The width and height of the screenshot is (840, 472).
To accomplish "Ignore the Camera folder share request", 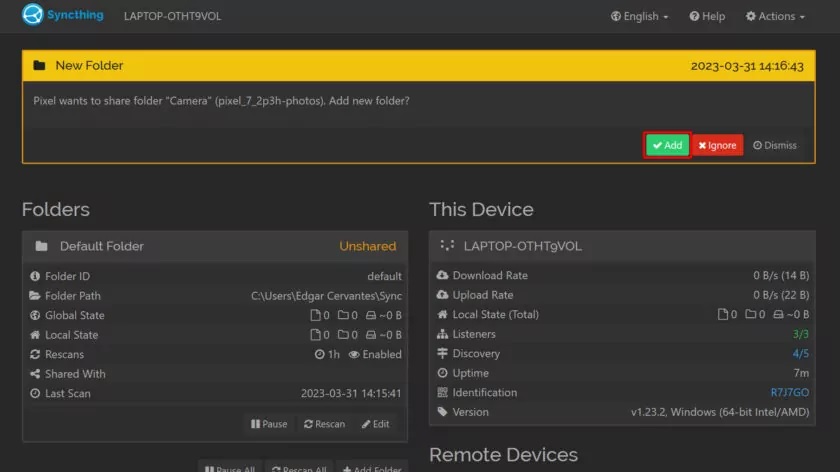I will click(717, 145).
